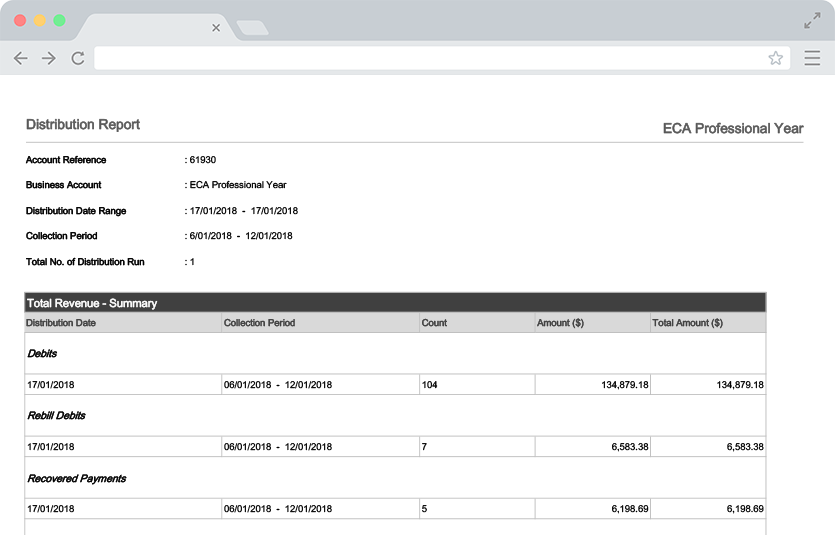The image size is (835, 535).
Task: Select Debits row date 17/01/2018
Action: point(51,385)
